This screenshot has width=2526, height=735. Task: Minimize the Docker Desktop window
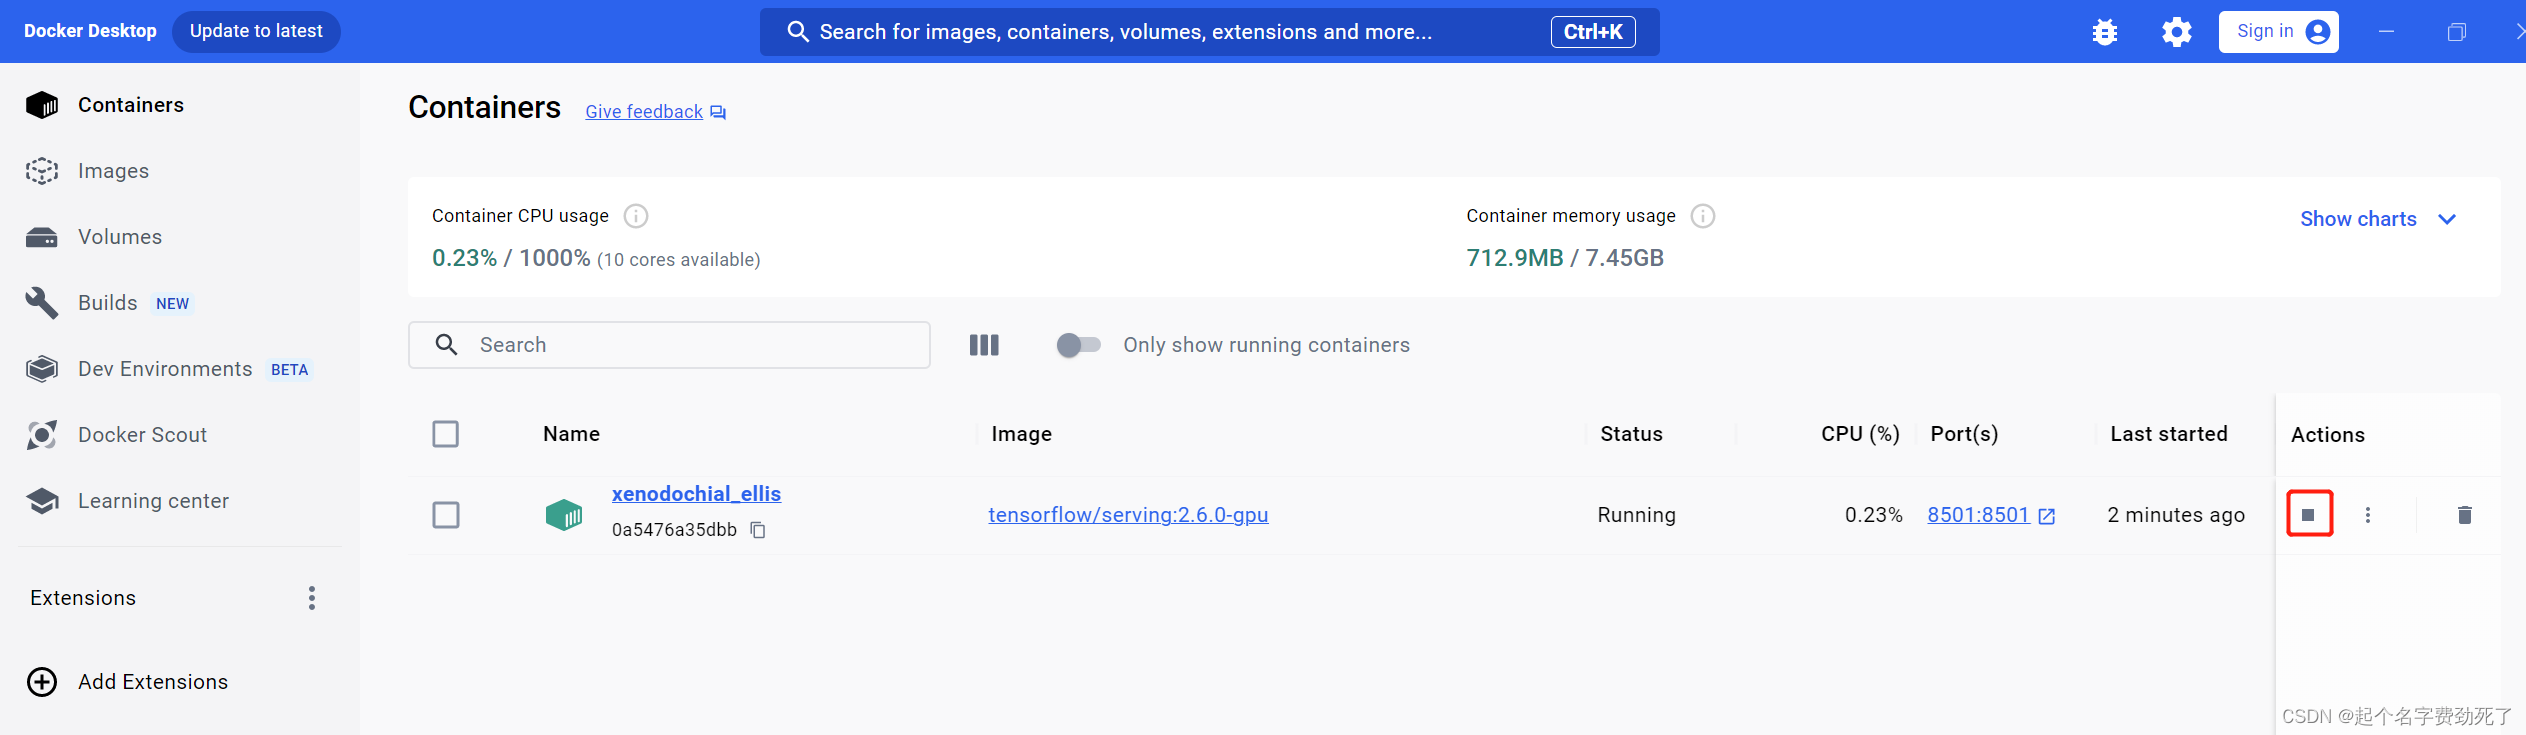(x=2387, y=32)
